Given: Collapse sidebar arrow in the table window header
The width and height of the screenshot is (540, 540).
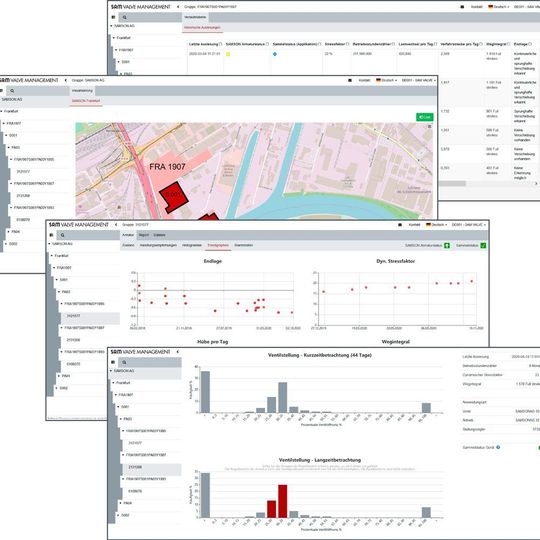Looking at the screenshot, I should click(178, 7).
